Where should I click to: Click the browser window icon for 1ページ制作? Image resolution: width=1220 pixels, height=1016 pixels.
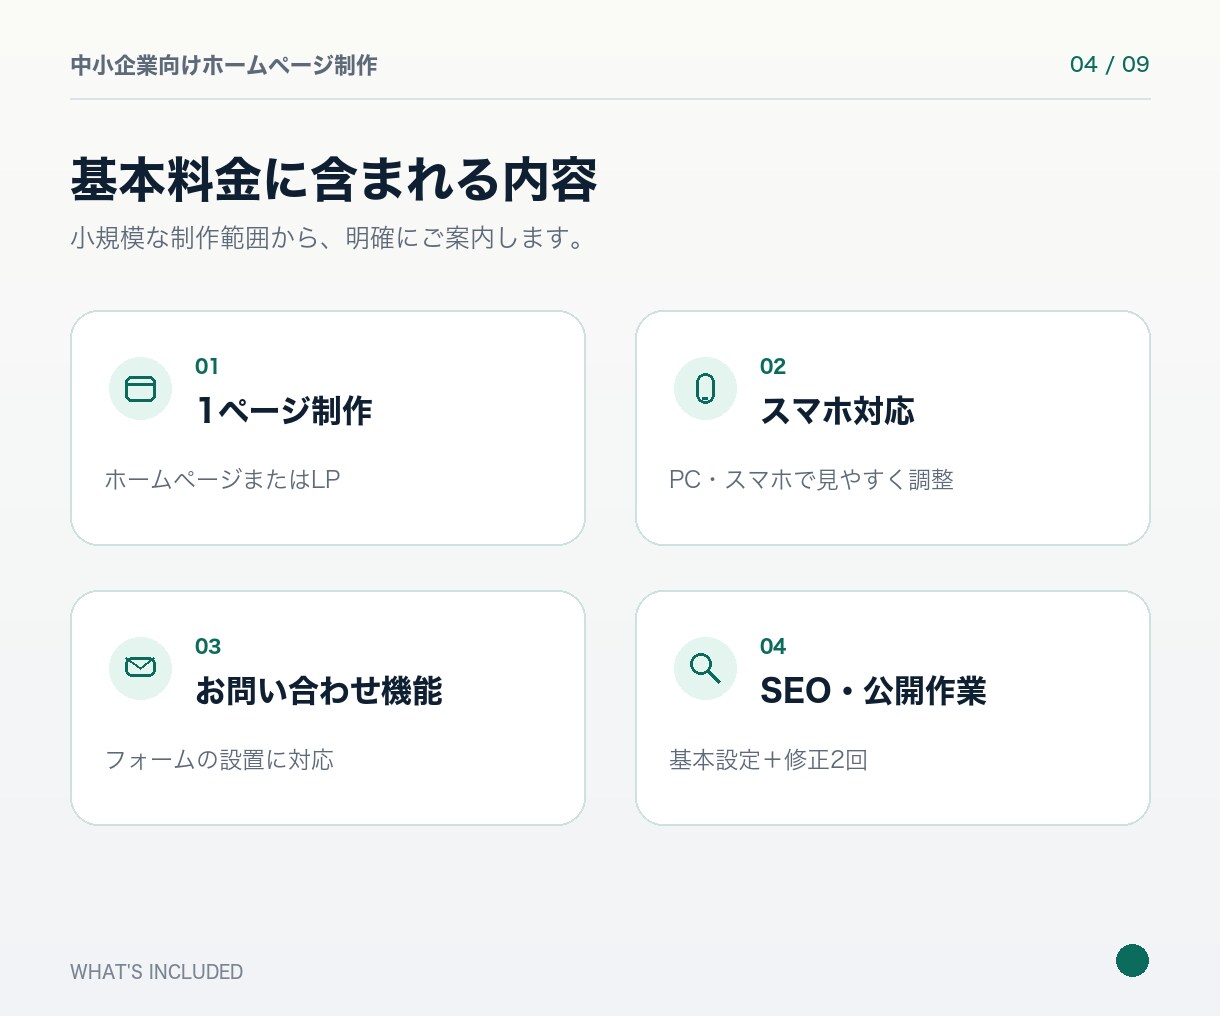pyautogui.click(x=141, y=388)
